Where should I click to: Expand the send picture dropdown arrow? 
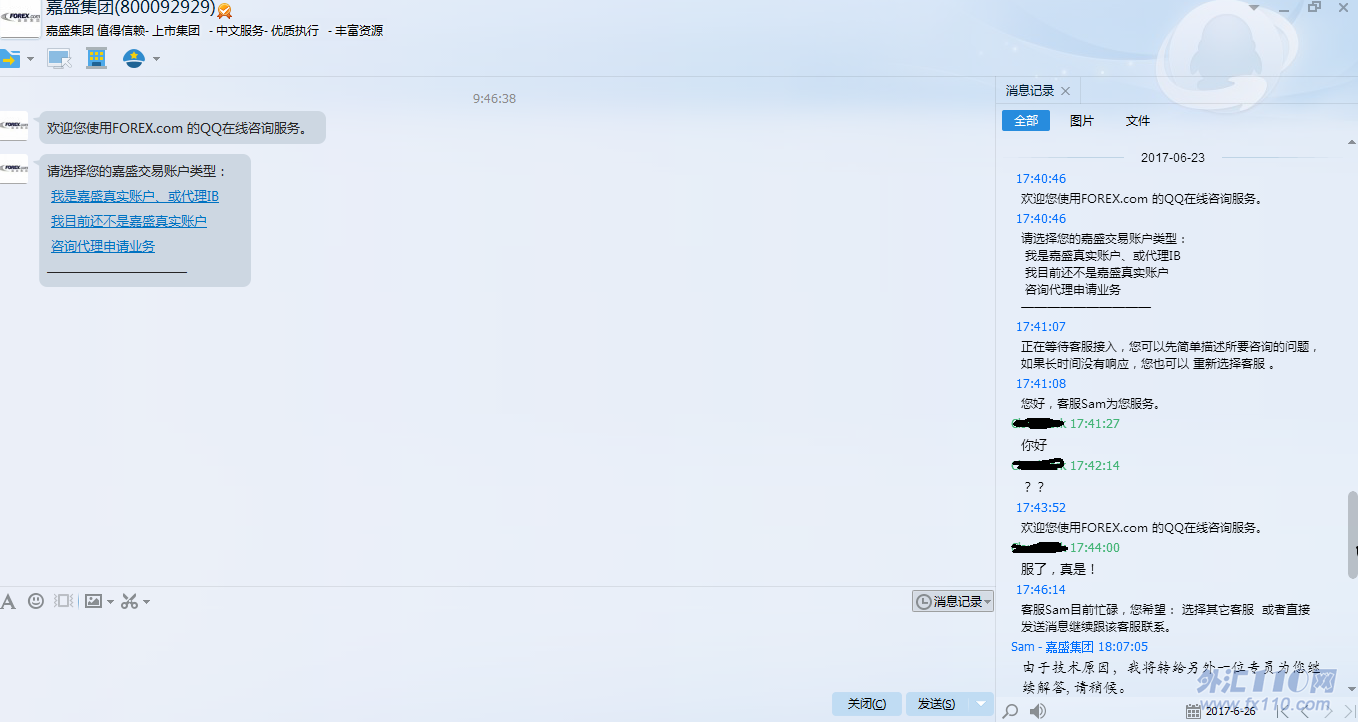[x=110, y=602]
